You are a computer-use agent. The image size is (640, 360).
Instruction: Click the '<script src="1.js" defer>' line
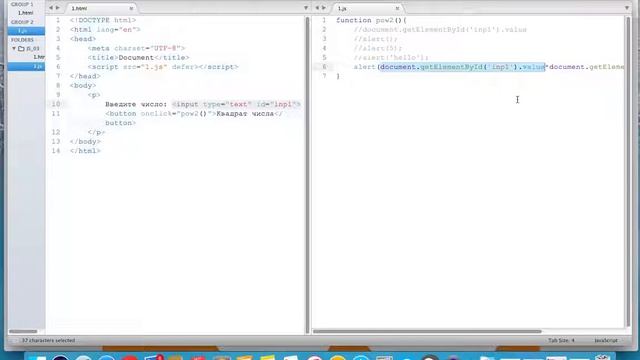coord(163,67)
